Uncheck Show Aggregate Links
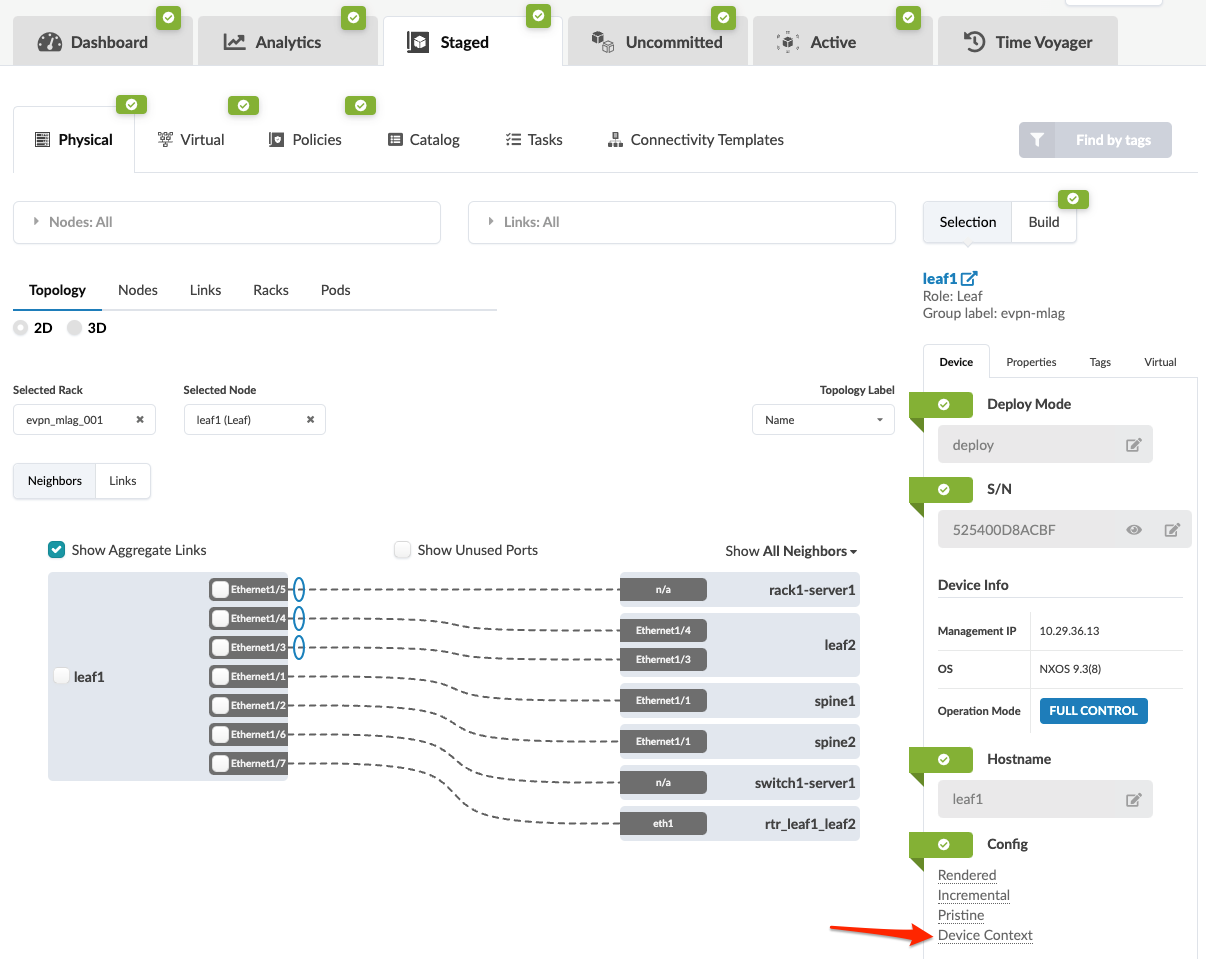Viewport: 1206px width, 959px height. pos(57,550)
